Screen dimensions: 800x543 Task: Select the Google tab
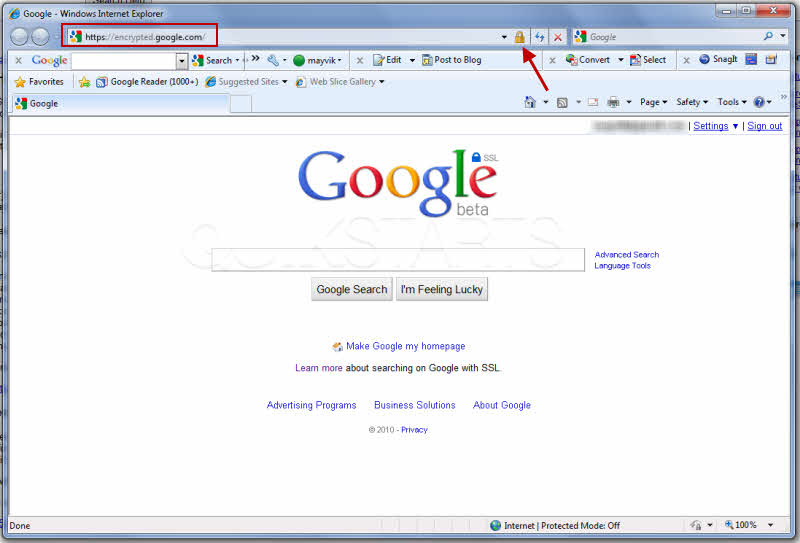coord(120,104)
